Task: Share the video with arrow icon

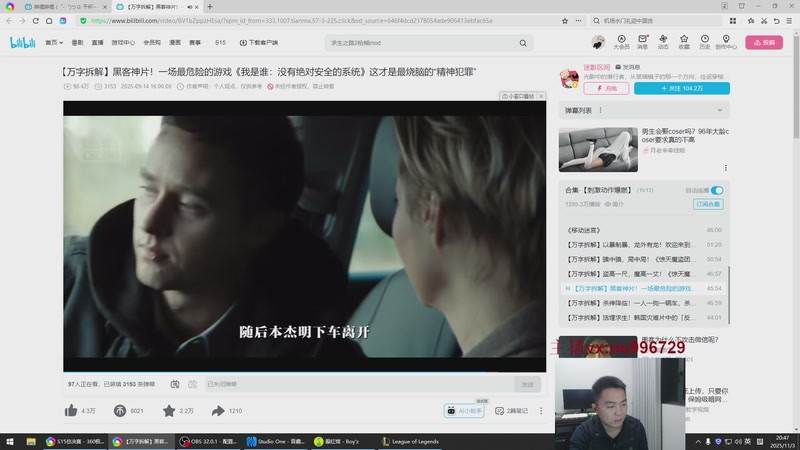Action: point(218,410)
